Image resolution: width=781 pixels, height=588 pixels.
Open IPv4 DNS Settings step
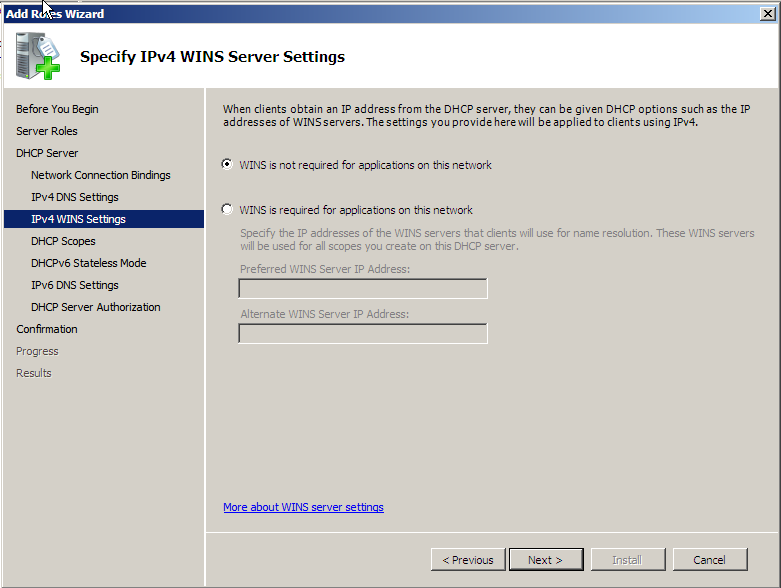[x=75, y=197]
